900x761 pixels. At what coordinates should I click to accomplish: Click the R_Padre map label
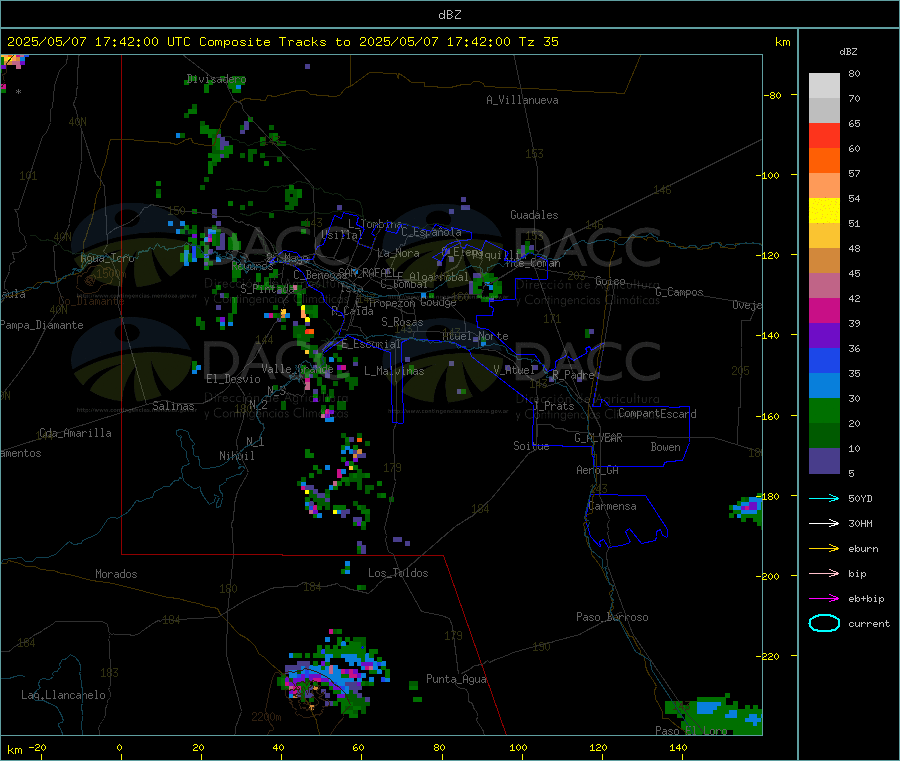click(x=573, y=375)
